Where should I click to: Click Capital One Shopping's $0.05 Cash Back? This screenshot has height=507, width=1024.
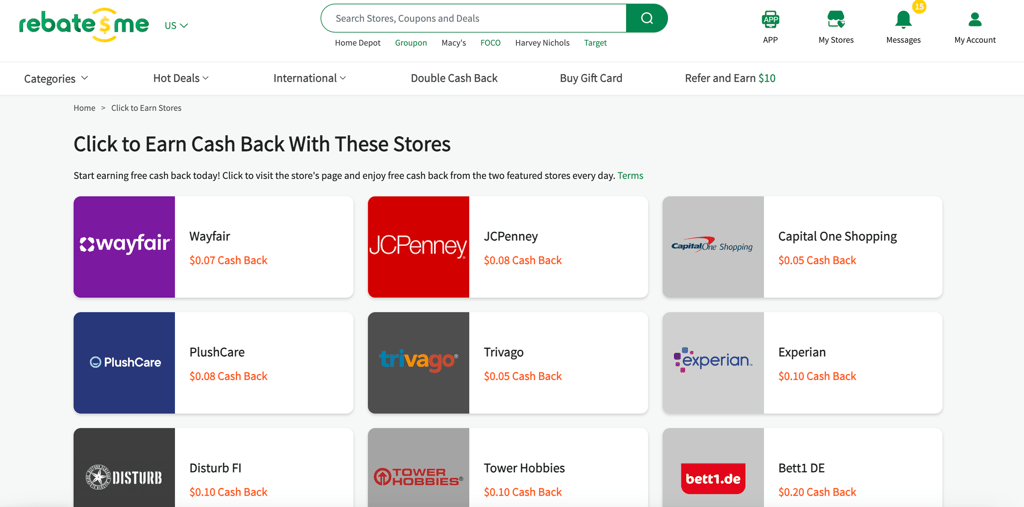(817, 260)
